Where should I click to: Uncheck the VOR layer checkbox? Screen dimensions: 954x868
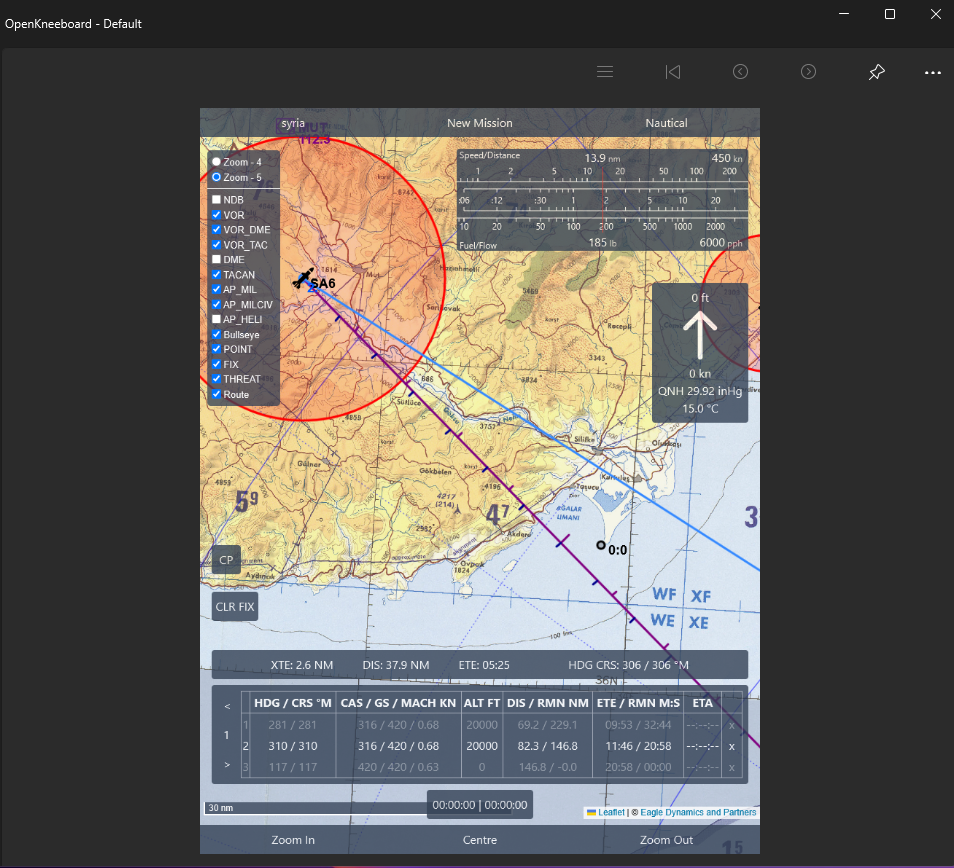216,215
